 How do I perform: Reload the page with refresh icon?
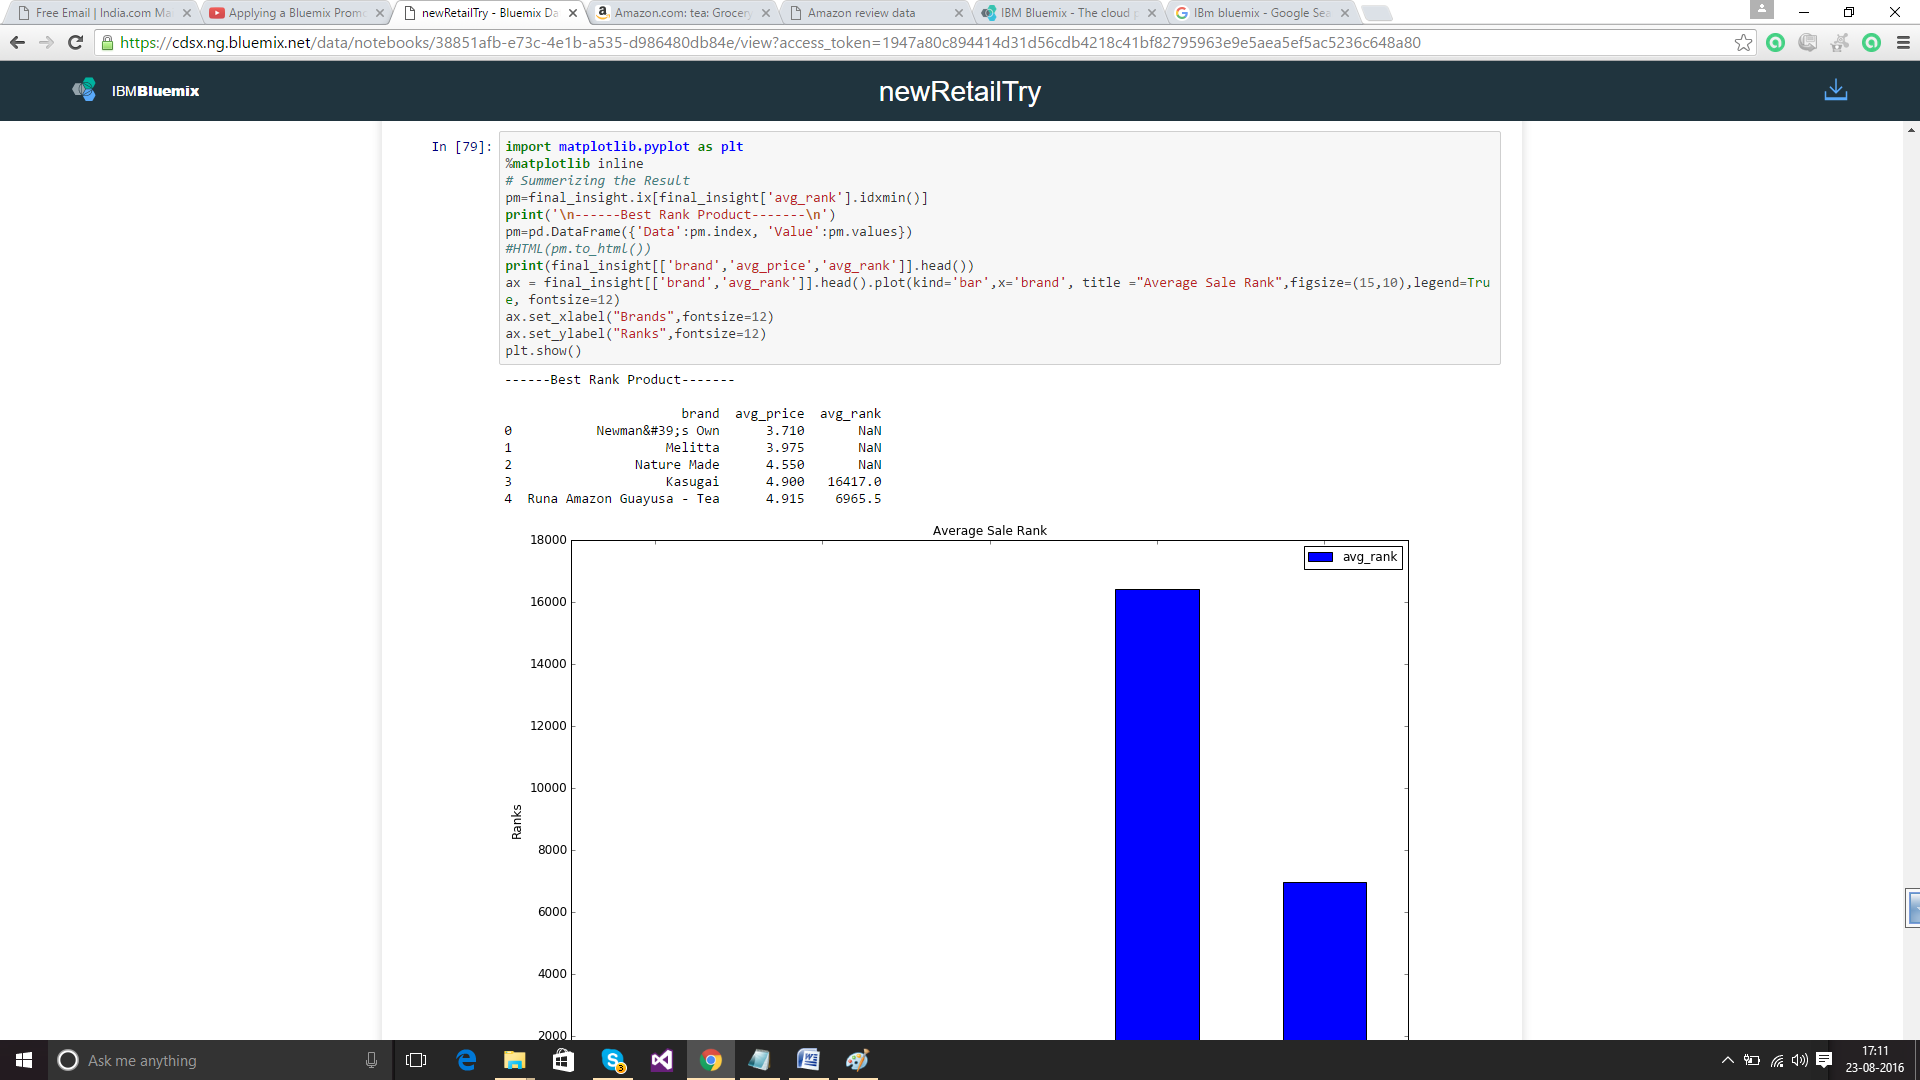75,42
